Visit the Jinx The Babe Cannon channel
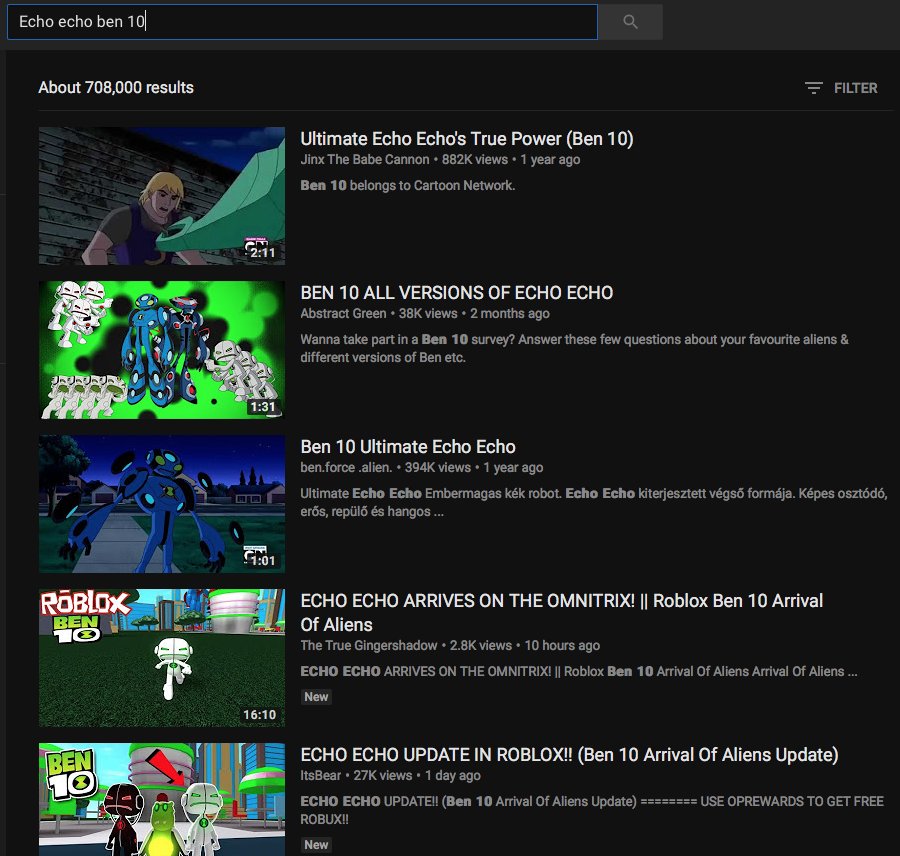 (x=364, y=160)
